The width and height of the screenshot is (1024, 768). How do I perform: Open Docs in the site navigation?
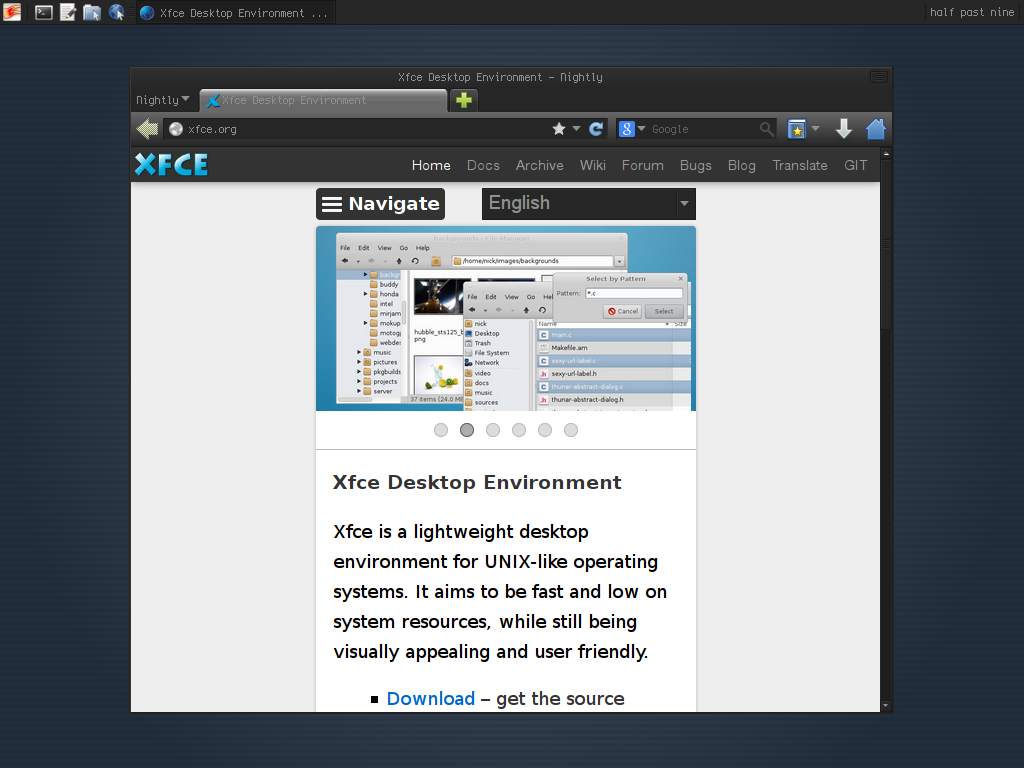coord(483,166)
